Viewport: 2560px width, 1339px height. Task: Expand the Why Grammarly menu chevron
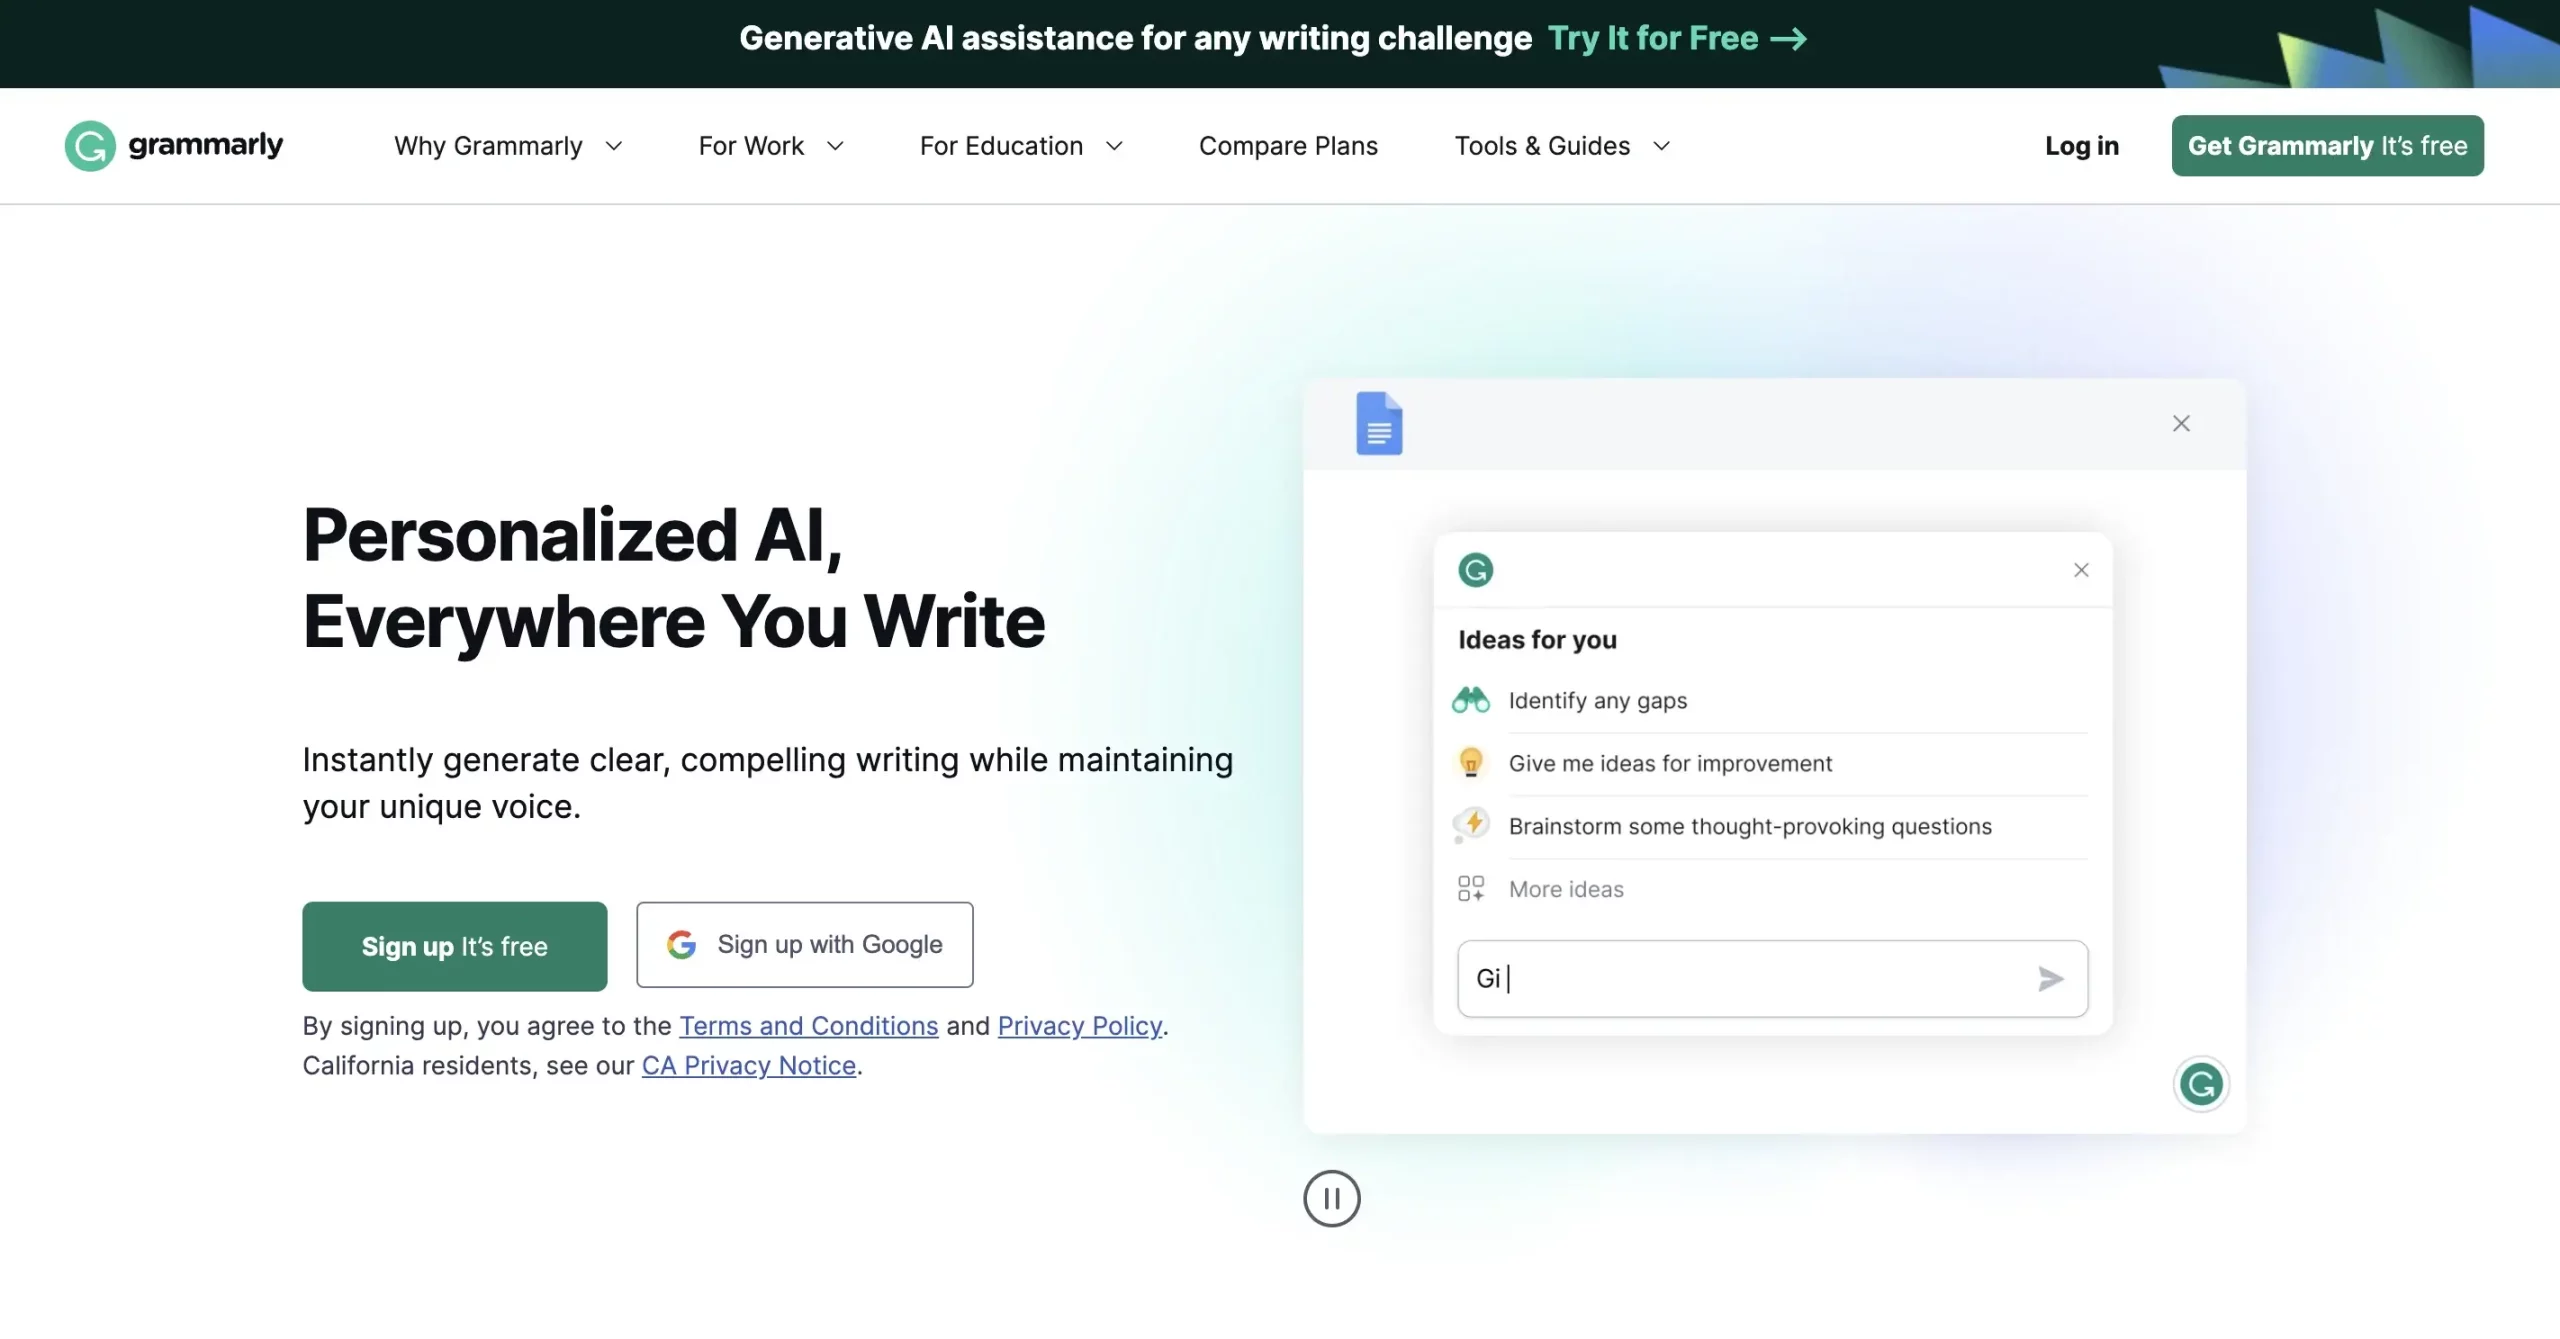614,146
